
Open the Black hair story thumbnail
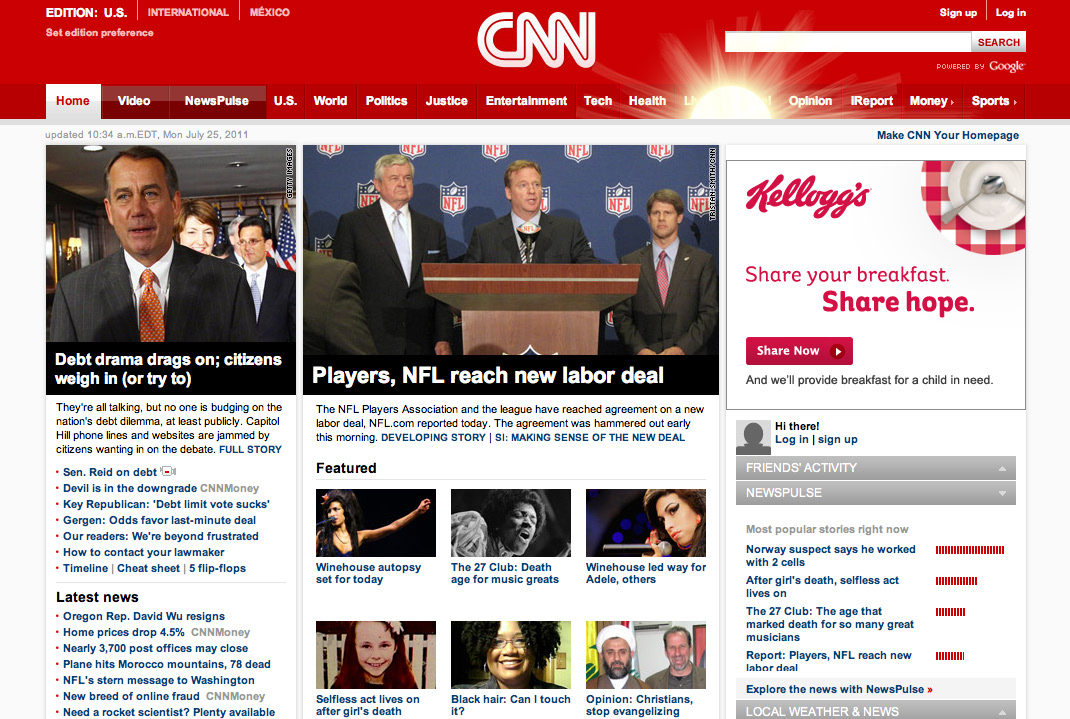[511, 655]
